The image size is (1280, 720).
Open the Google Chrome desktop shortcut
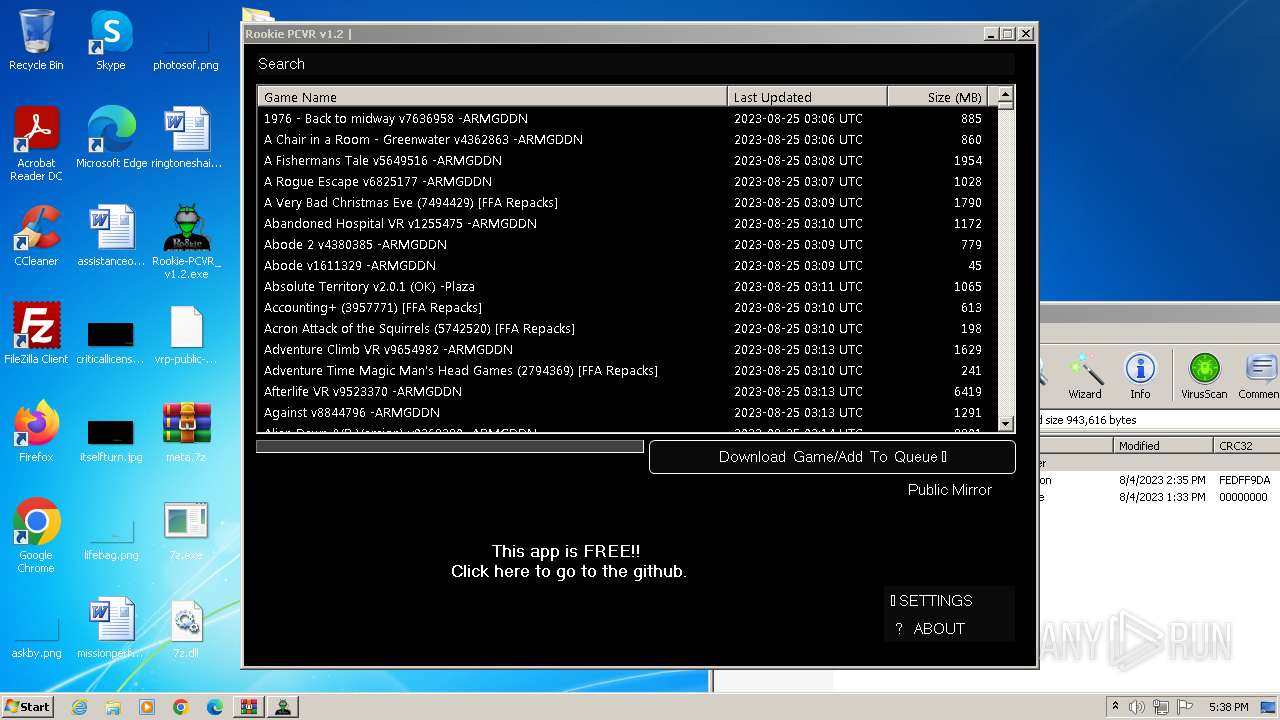[36, 535]
